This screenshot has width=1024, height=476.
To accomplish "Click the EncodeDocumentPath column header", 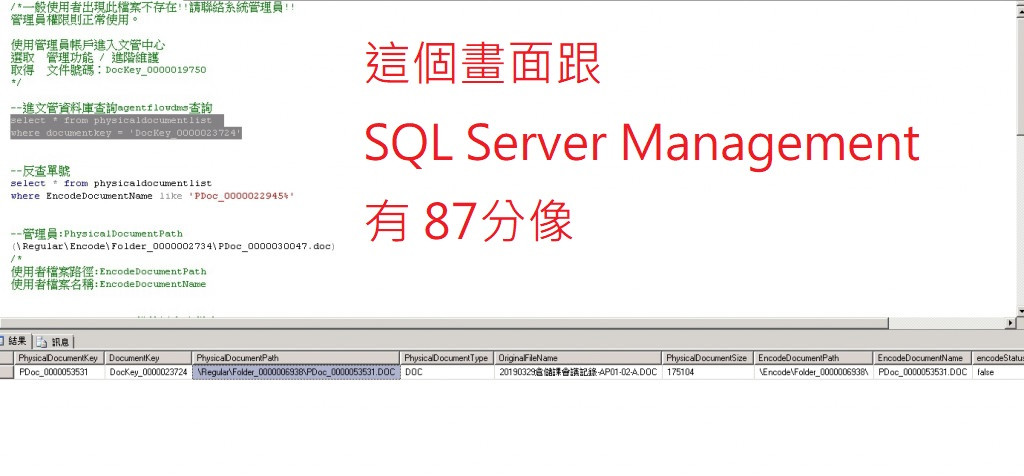I will pos(814,358).
